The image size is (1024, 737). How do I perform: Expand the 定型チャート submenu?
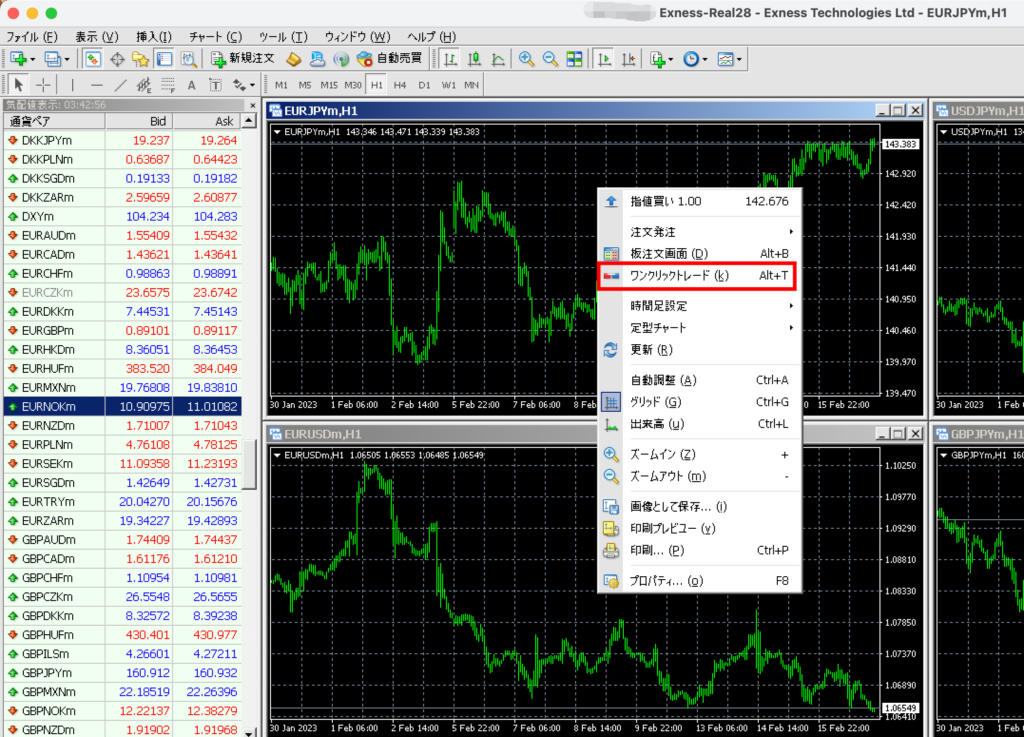[x=699, y=328]
